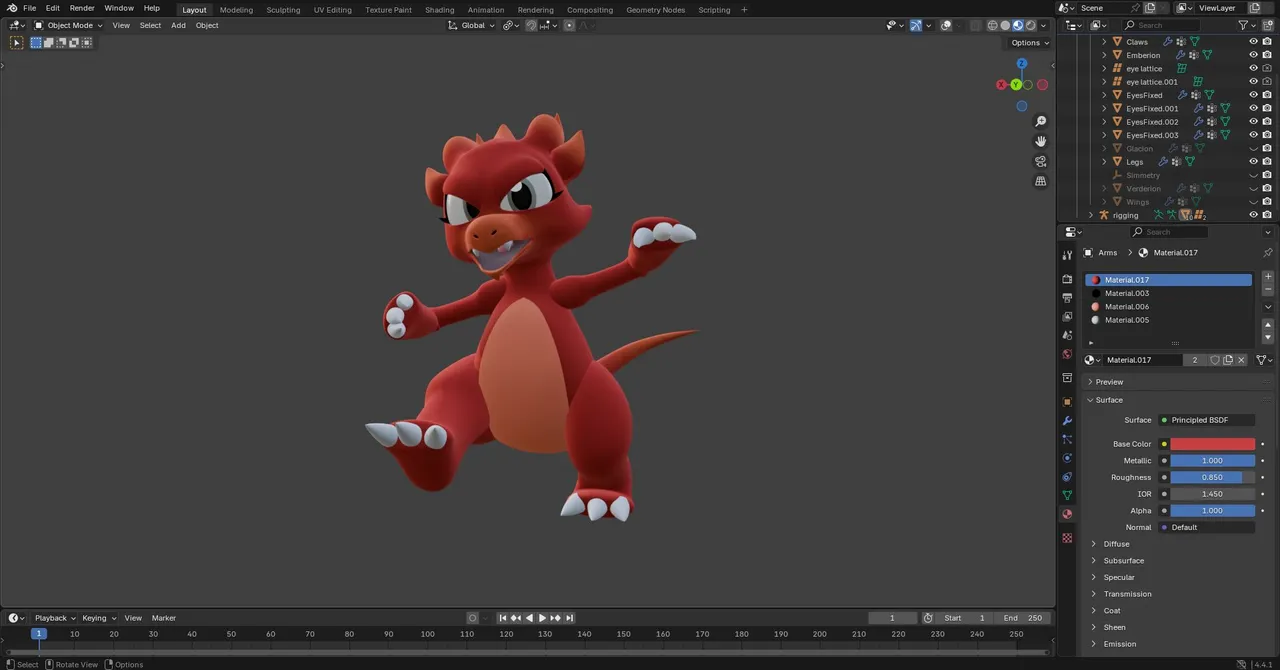
Task: Hide the Claws object in viewport
Action: pos(1253,42)
